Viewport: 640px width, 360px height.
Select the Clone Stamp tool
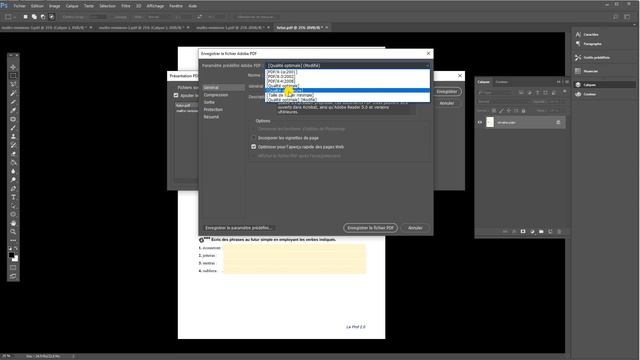tap(13, 137)
